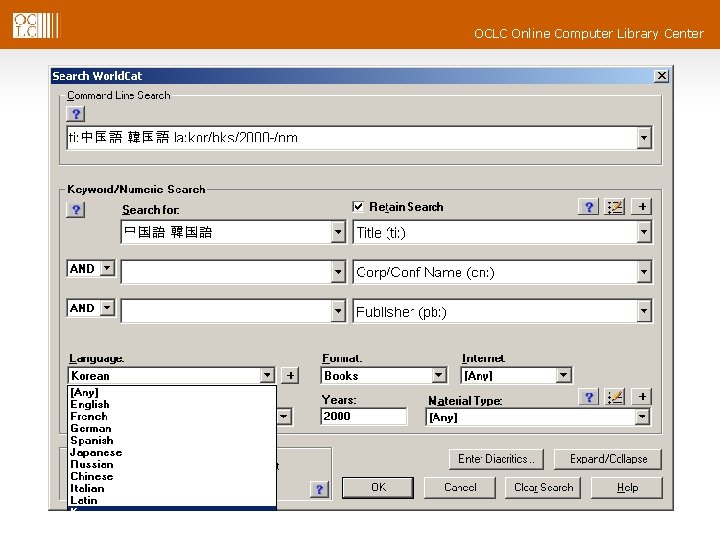This screenshot has height=540, width=720.
Task: Click help icon above Material Type
Action: (589, 397)
